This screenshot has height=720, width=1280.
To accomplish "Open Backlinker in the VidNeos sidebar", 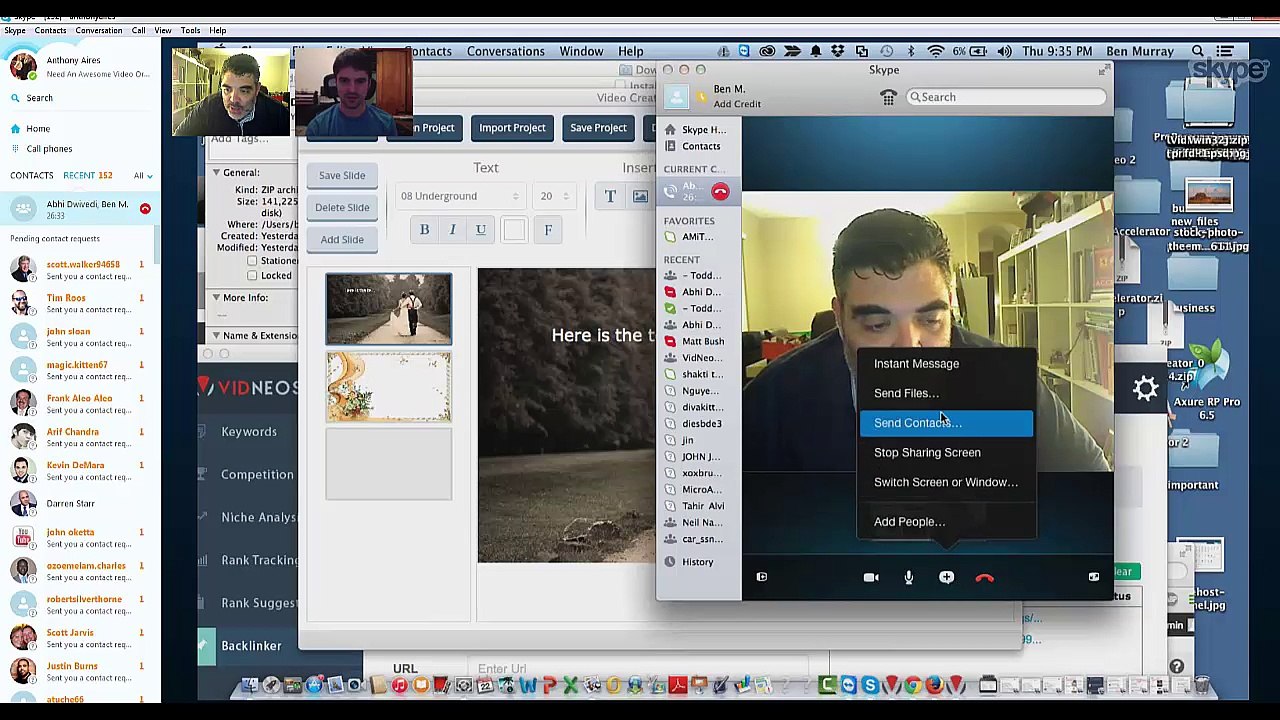I will click(x=251, y=646).
